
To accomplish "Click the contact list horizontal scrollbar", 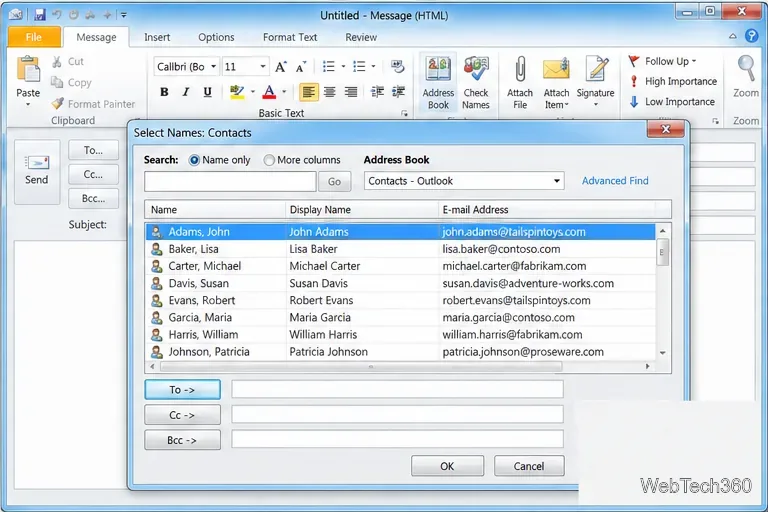I will point(361,366).
